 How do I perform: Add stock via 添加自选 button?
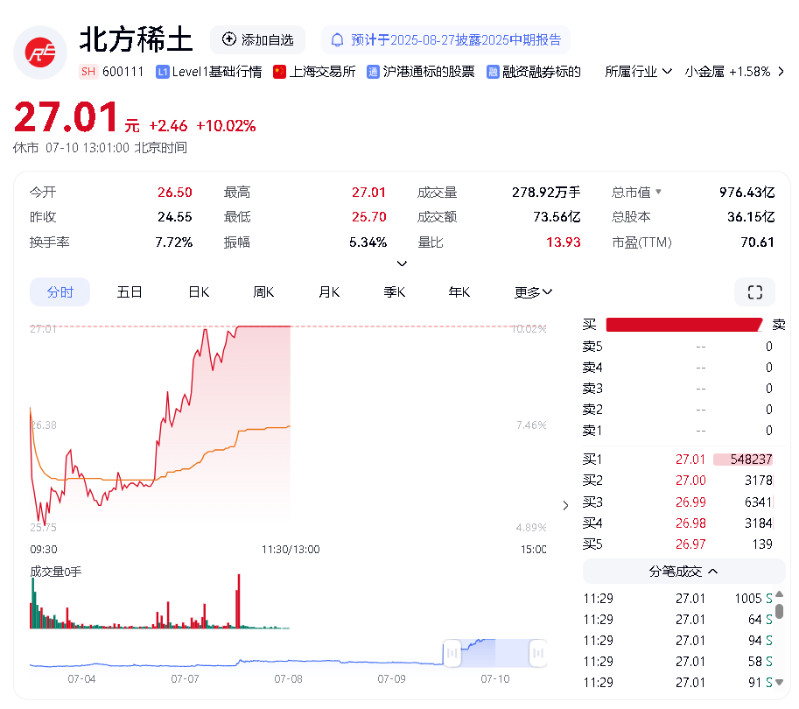pos(258,40)
